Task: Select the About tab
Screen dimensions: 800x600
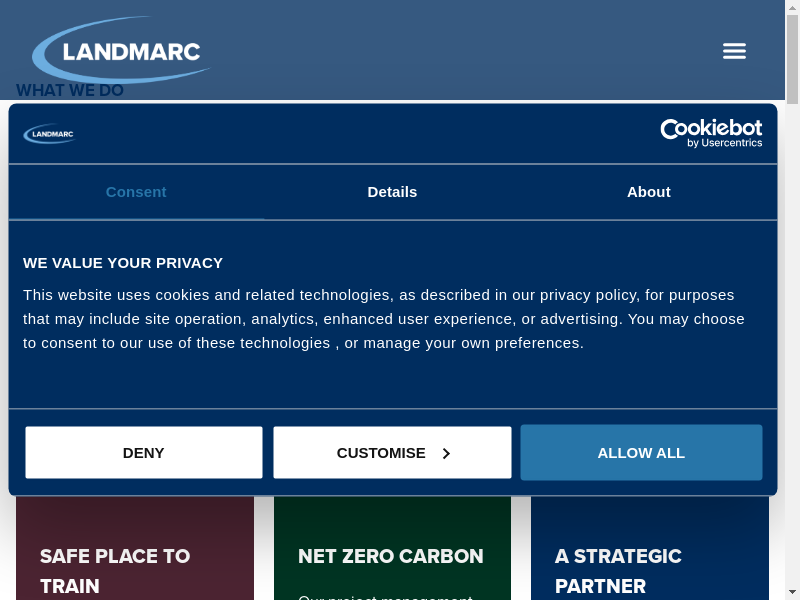Action: click(648, 192)
